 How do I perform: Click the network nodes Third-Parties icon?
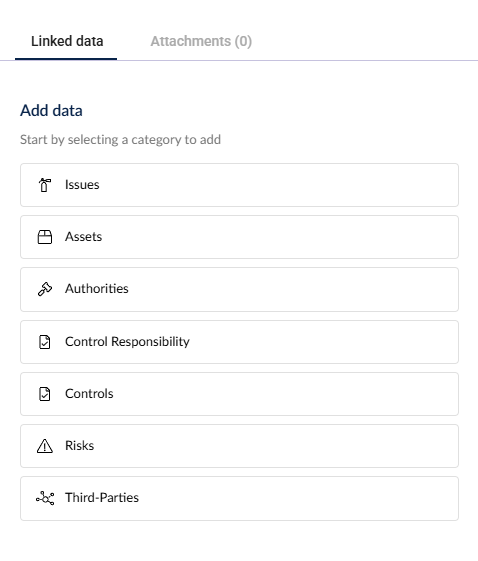(45, 498)
